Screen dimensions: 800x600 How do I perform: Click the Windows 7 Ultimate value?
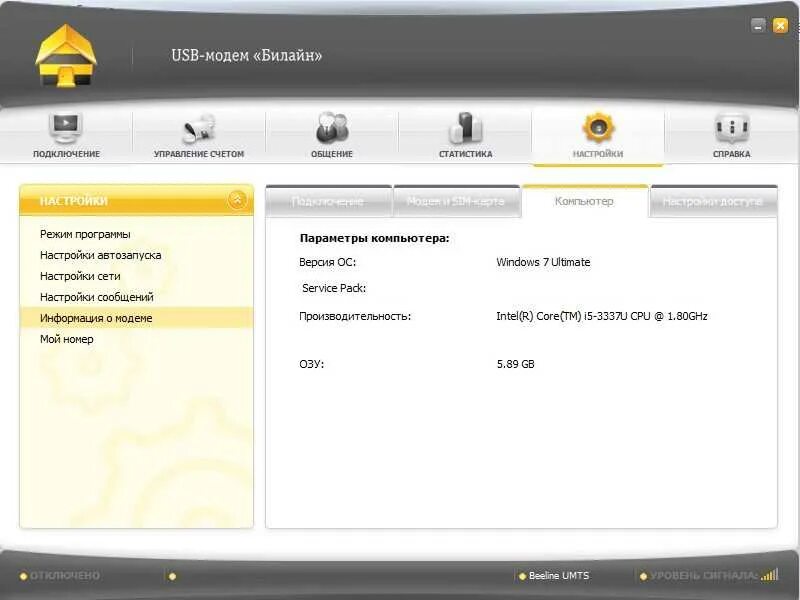click(543, 262)
